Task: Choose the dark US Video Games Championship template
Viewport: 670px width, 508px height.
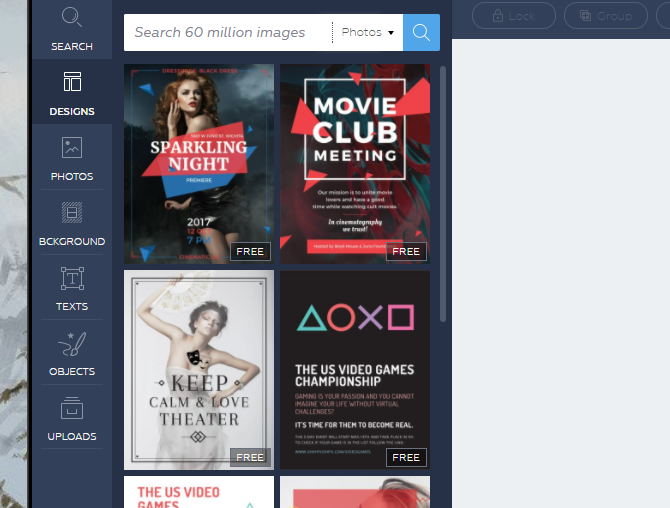Action: (x=355, y=370)
